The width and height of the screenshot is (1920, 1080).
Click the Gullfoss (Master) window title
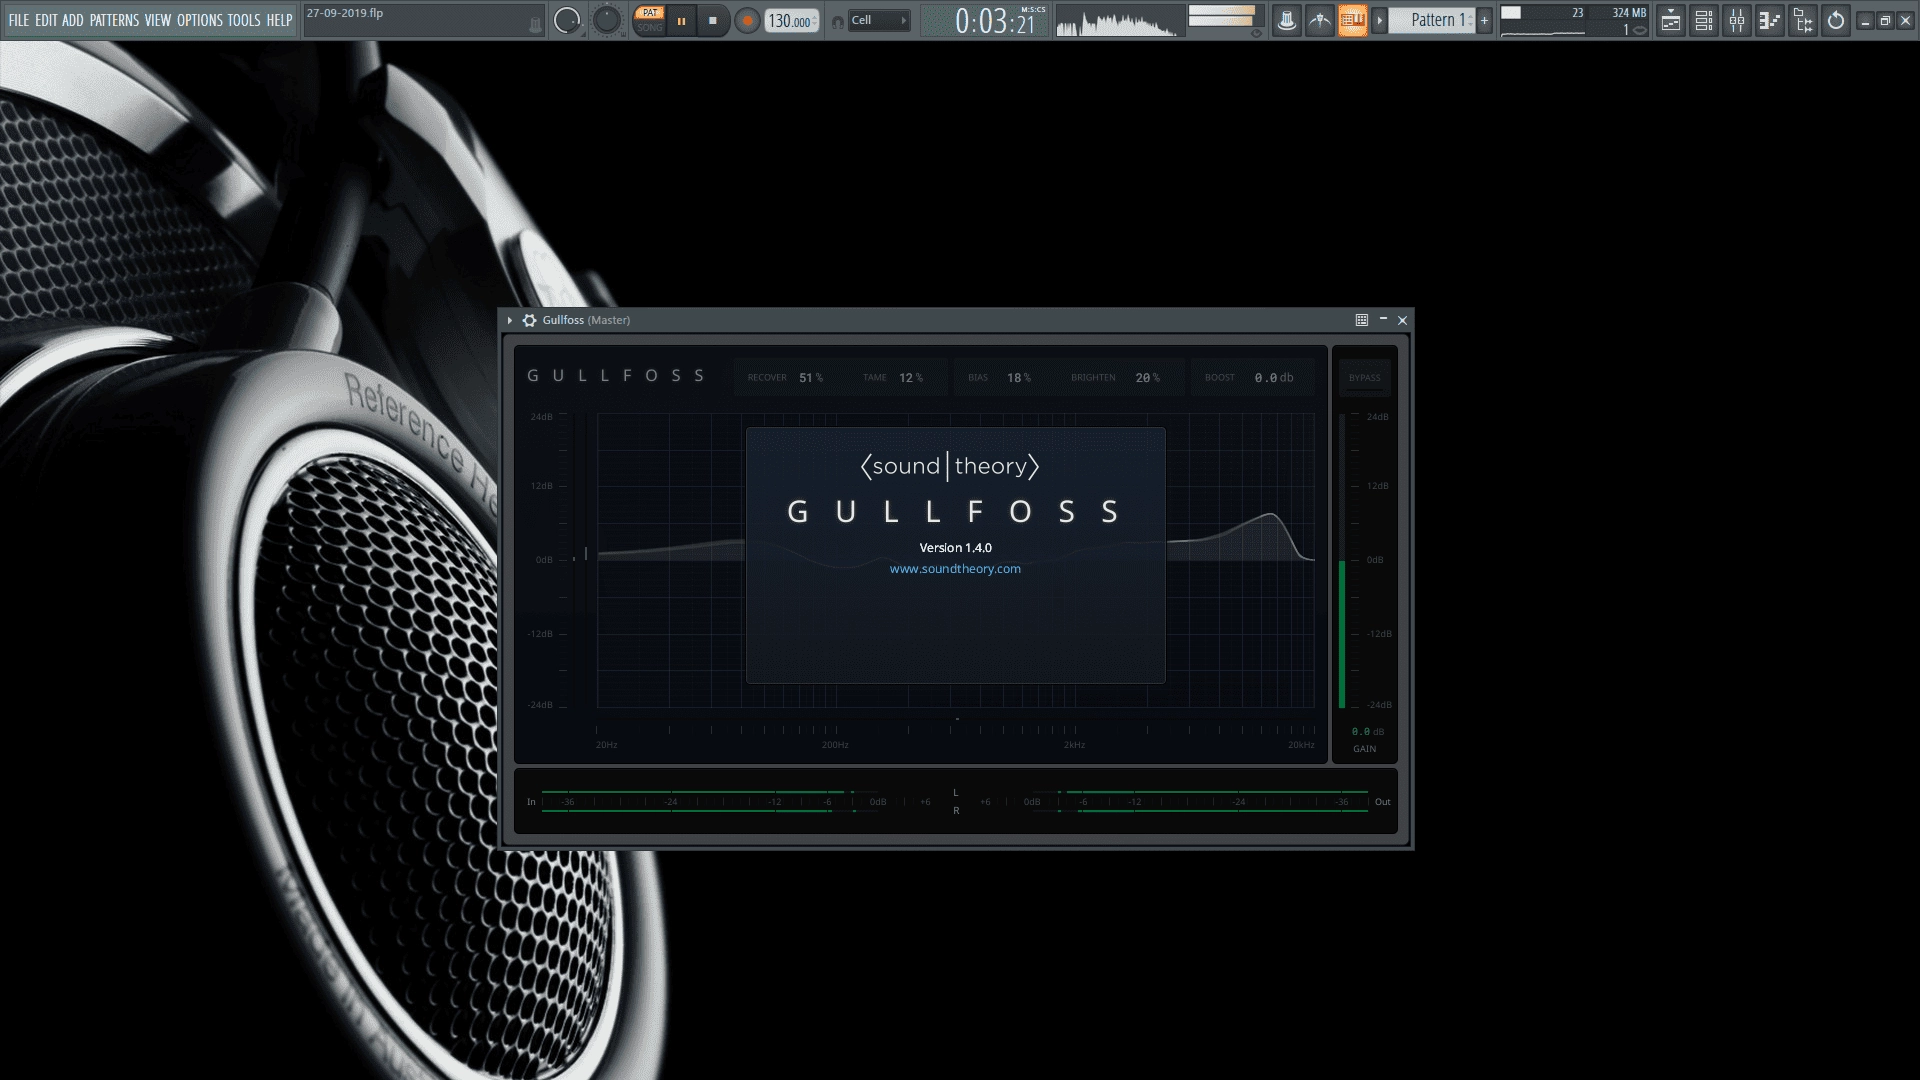pyautogui.click(x=586, y=320)
